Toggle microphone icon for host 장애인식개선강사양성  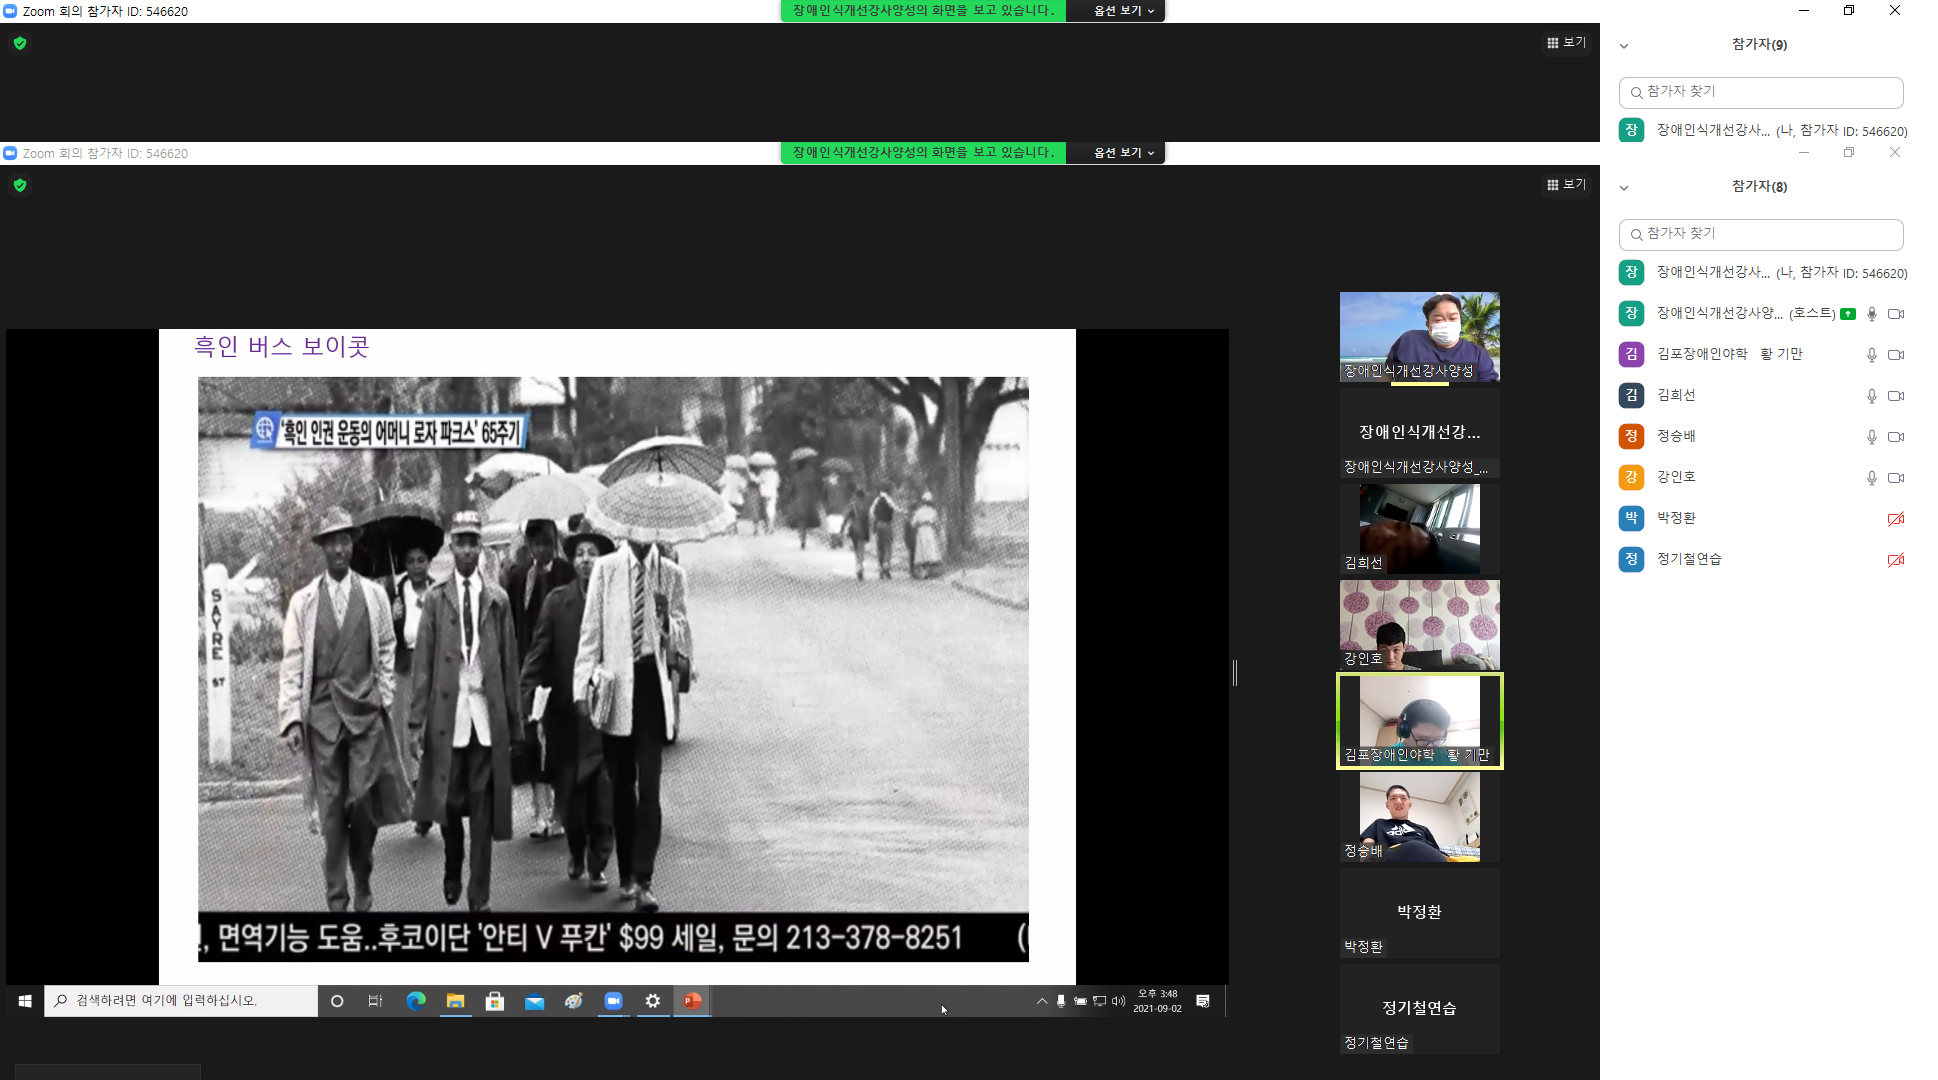(1872, 314)
